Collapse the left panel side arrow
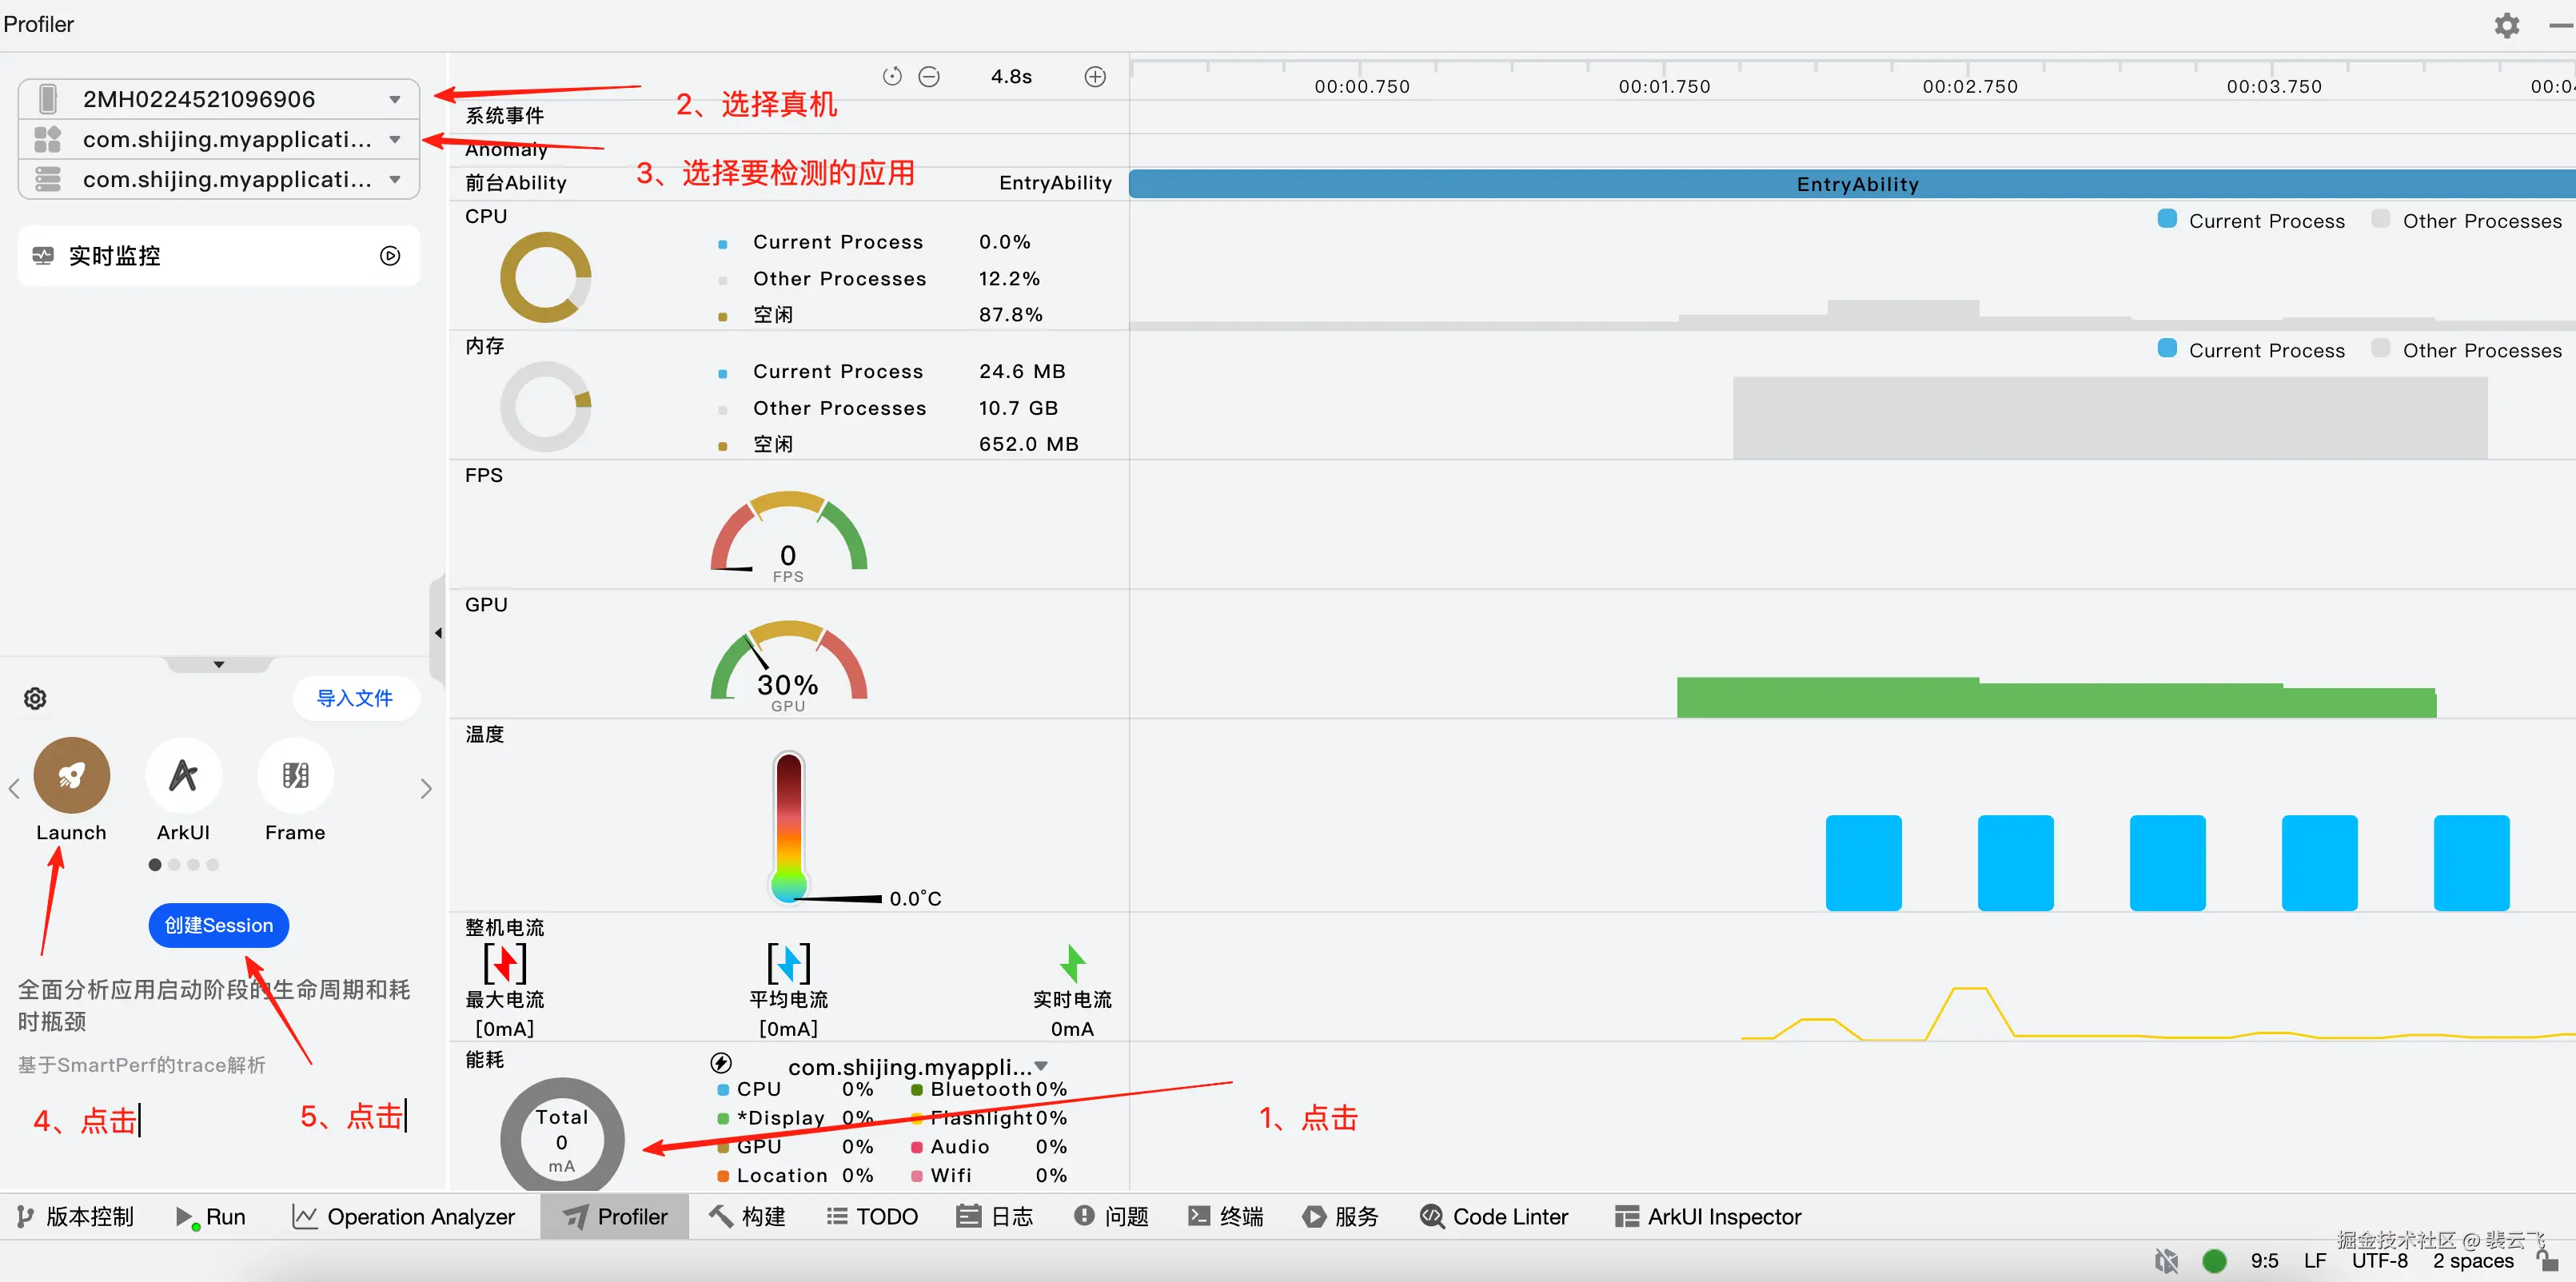 (x=438, y=633)
